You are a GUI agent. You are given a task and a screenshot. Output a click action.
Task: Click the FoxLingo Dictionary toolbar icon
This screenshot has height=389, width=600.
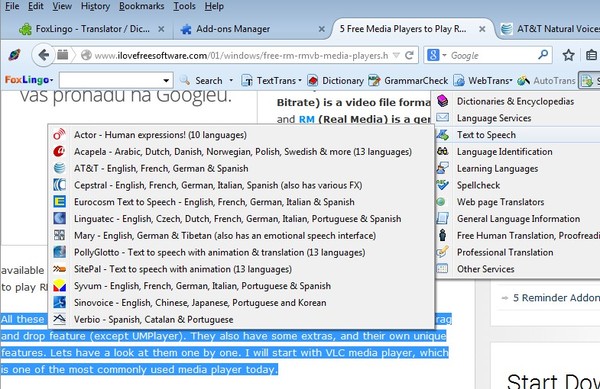coord(313,81)
